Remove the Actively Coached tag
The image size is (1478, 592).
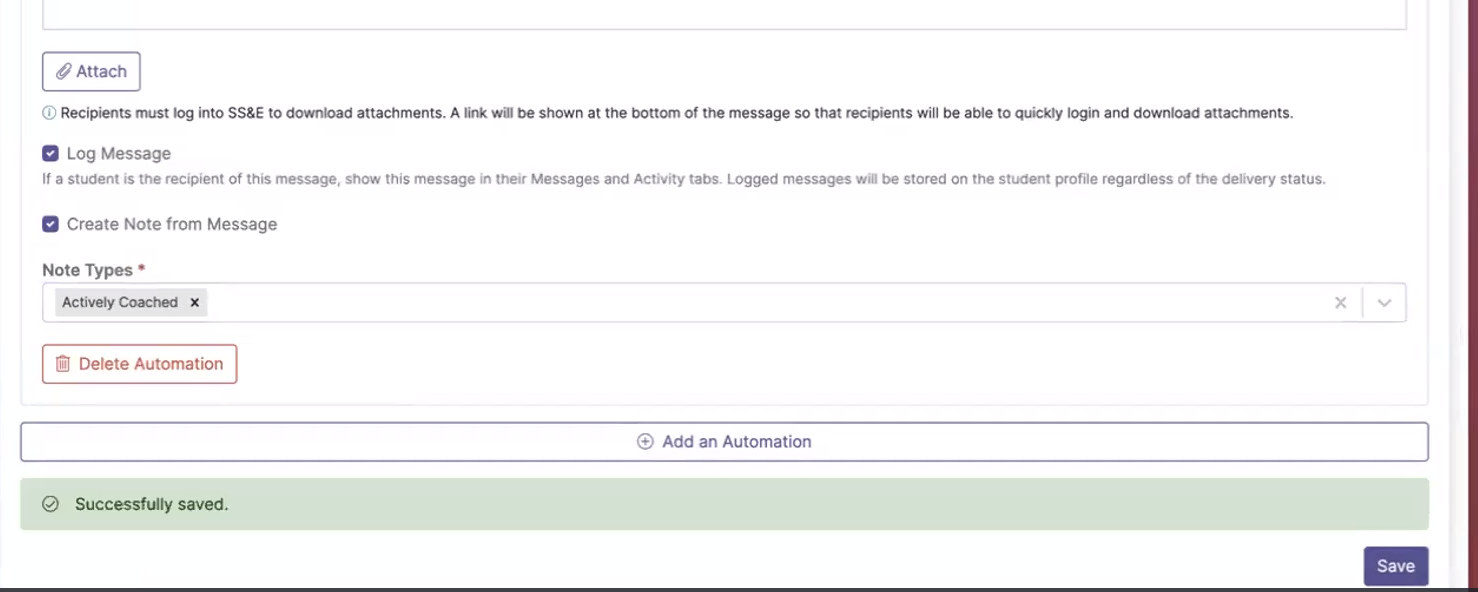coord(195,302)
